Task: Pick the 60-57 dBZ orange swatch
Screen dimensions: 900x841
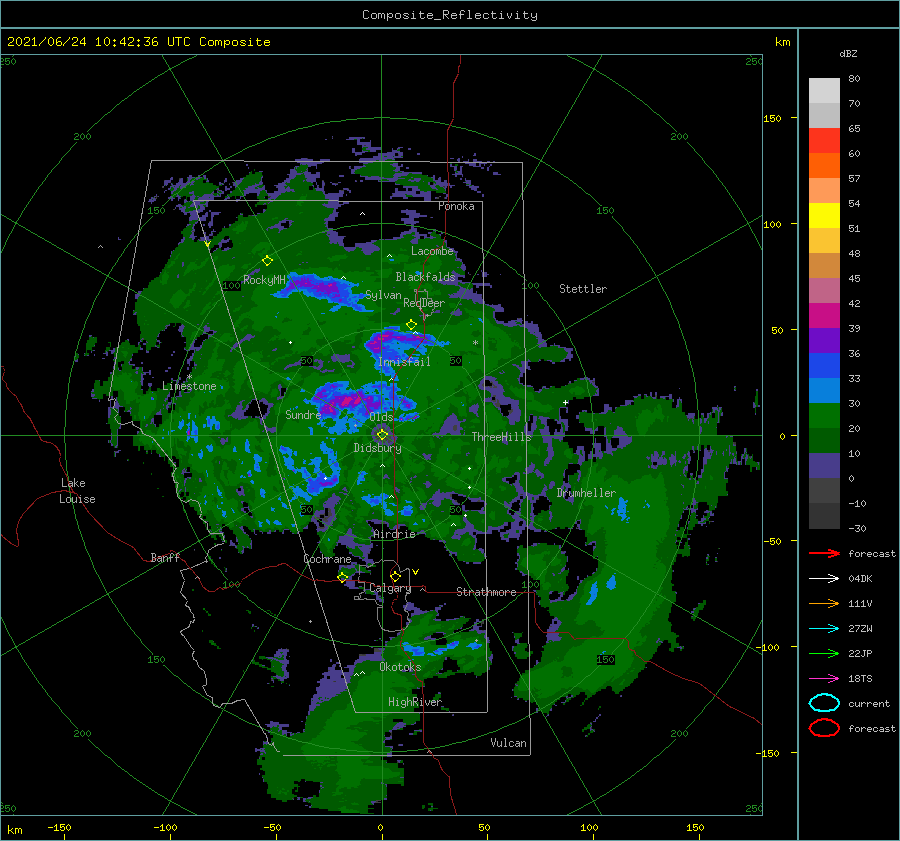Action: point(824,166)
